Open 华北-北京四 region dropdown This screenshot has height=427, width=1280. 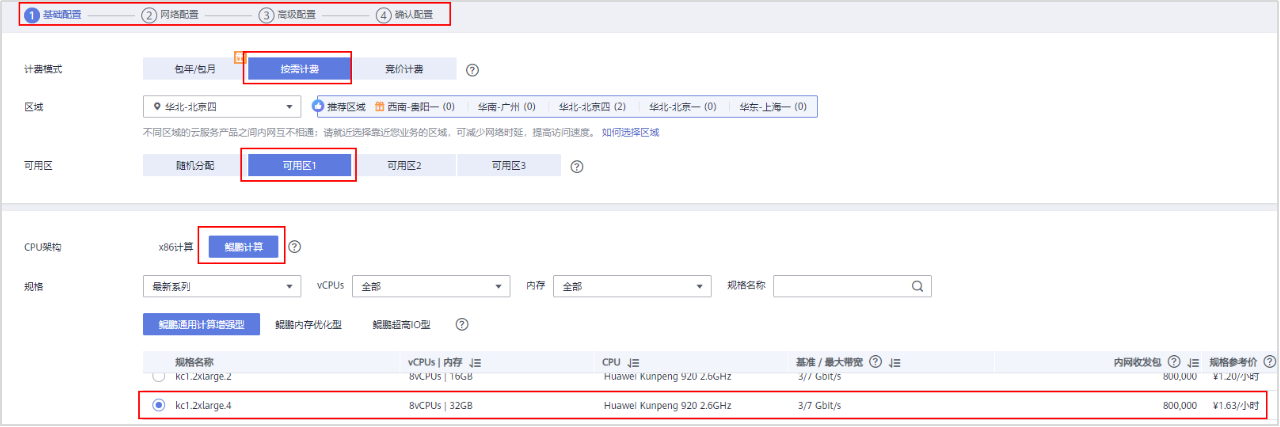tap(222, 106)
